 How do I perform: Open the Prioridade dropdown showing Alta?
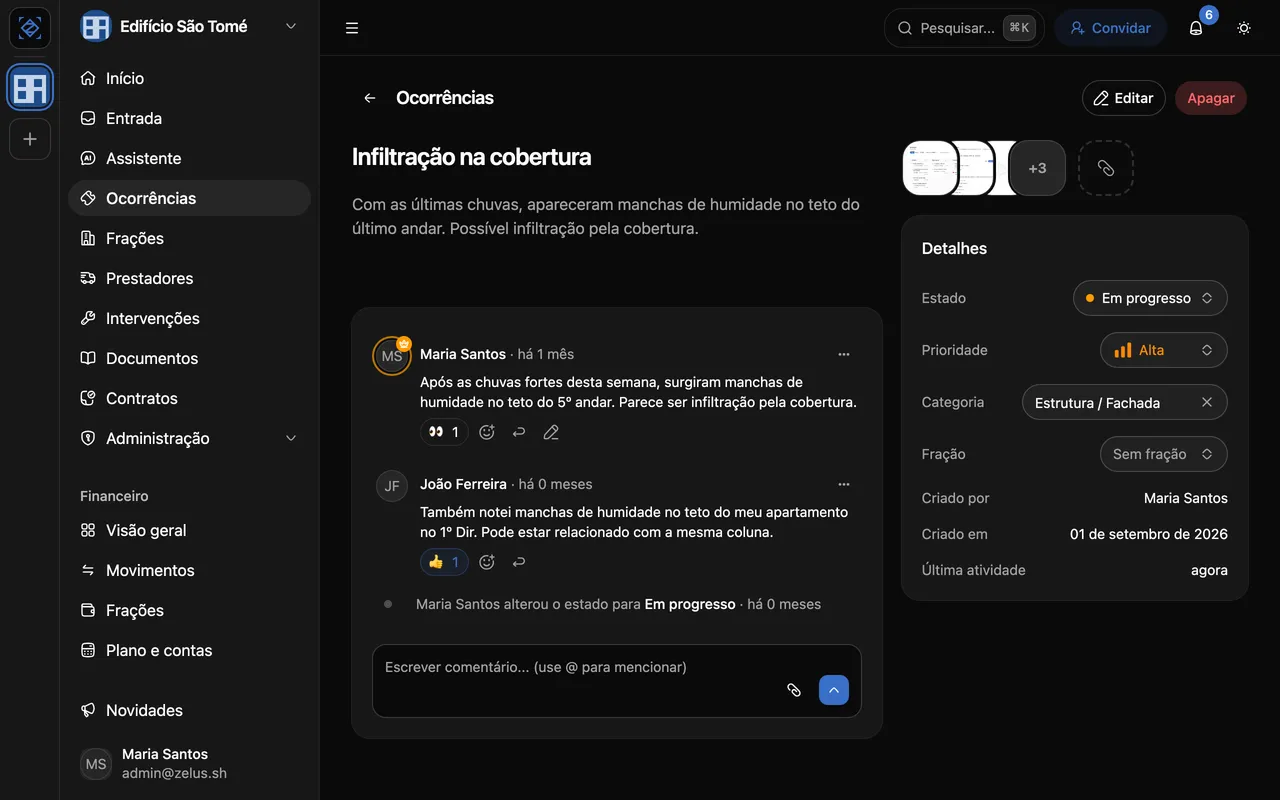[x=1164, y=350]
